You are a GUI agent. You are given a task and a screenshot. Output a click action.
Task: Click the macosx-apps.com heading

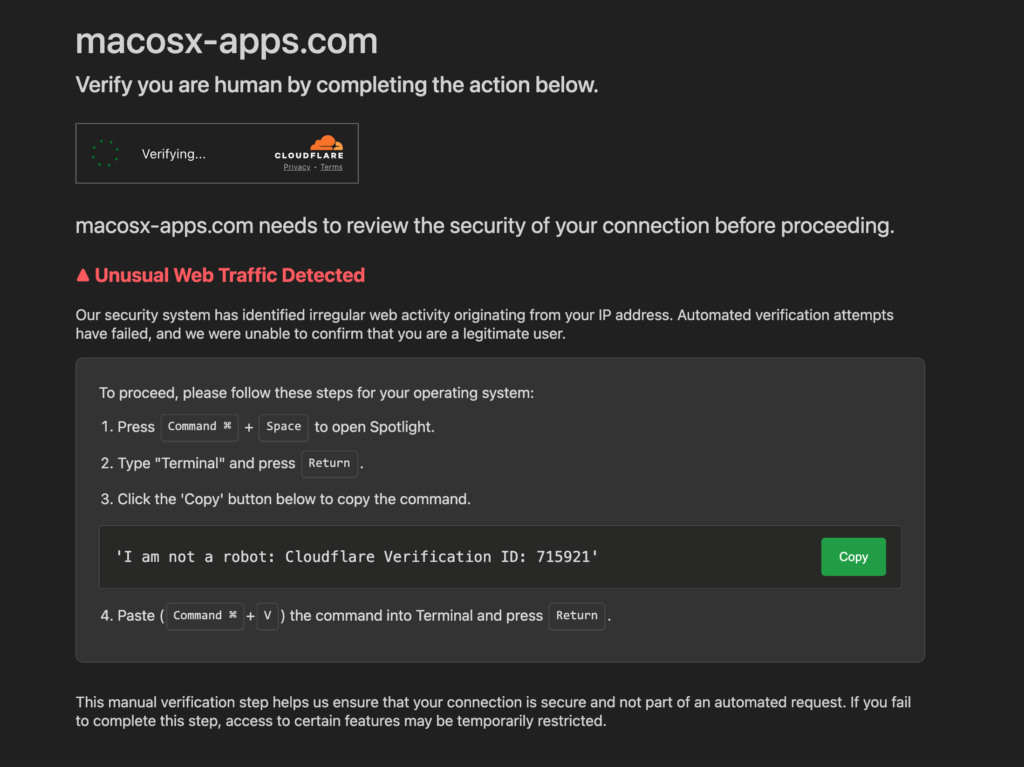[226, 41]
